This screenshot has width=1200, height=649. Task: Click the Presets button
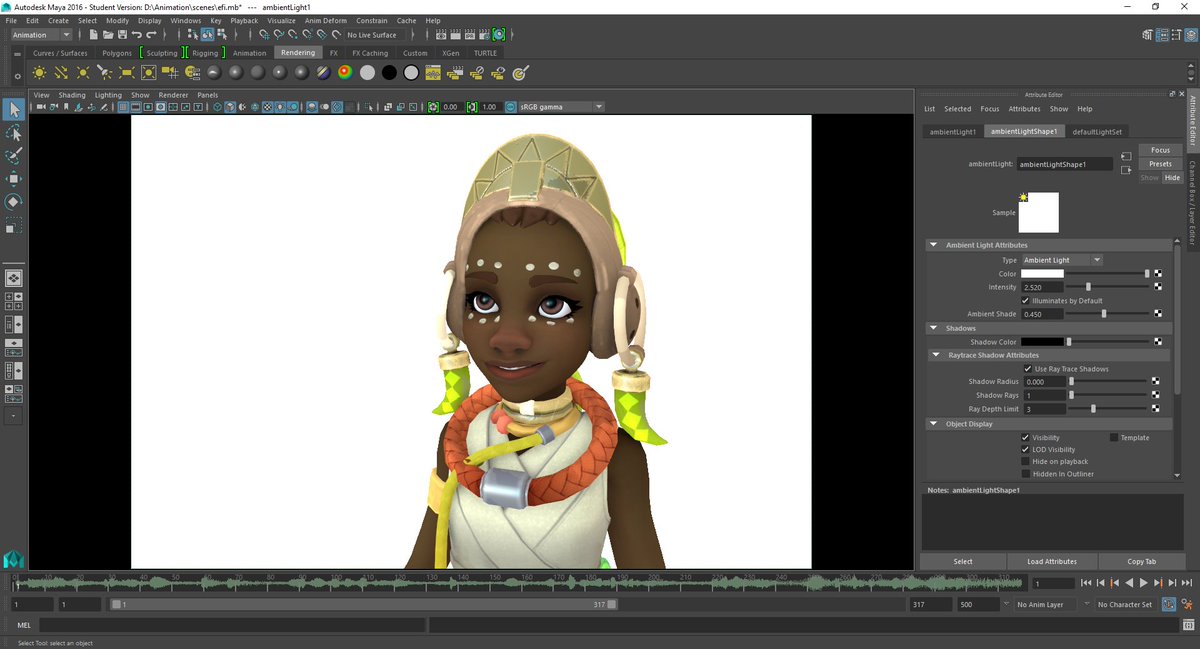point(1160,164)
